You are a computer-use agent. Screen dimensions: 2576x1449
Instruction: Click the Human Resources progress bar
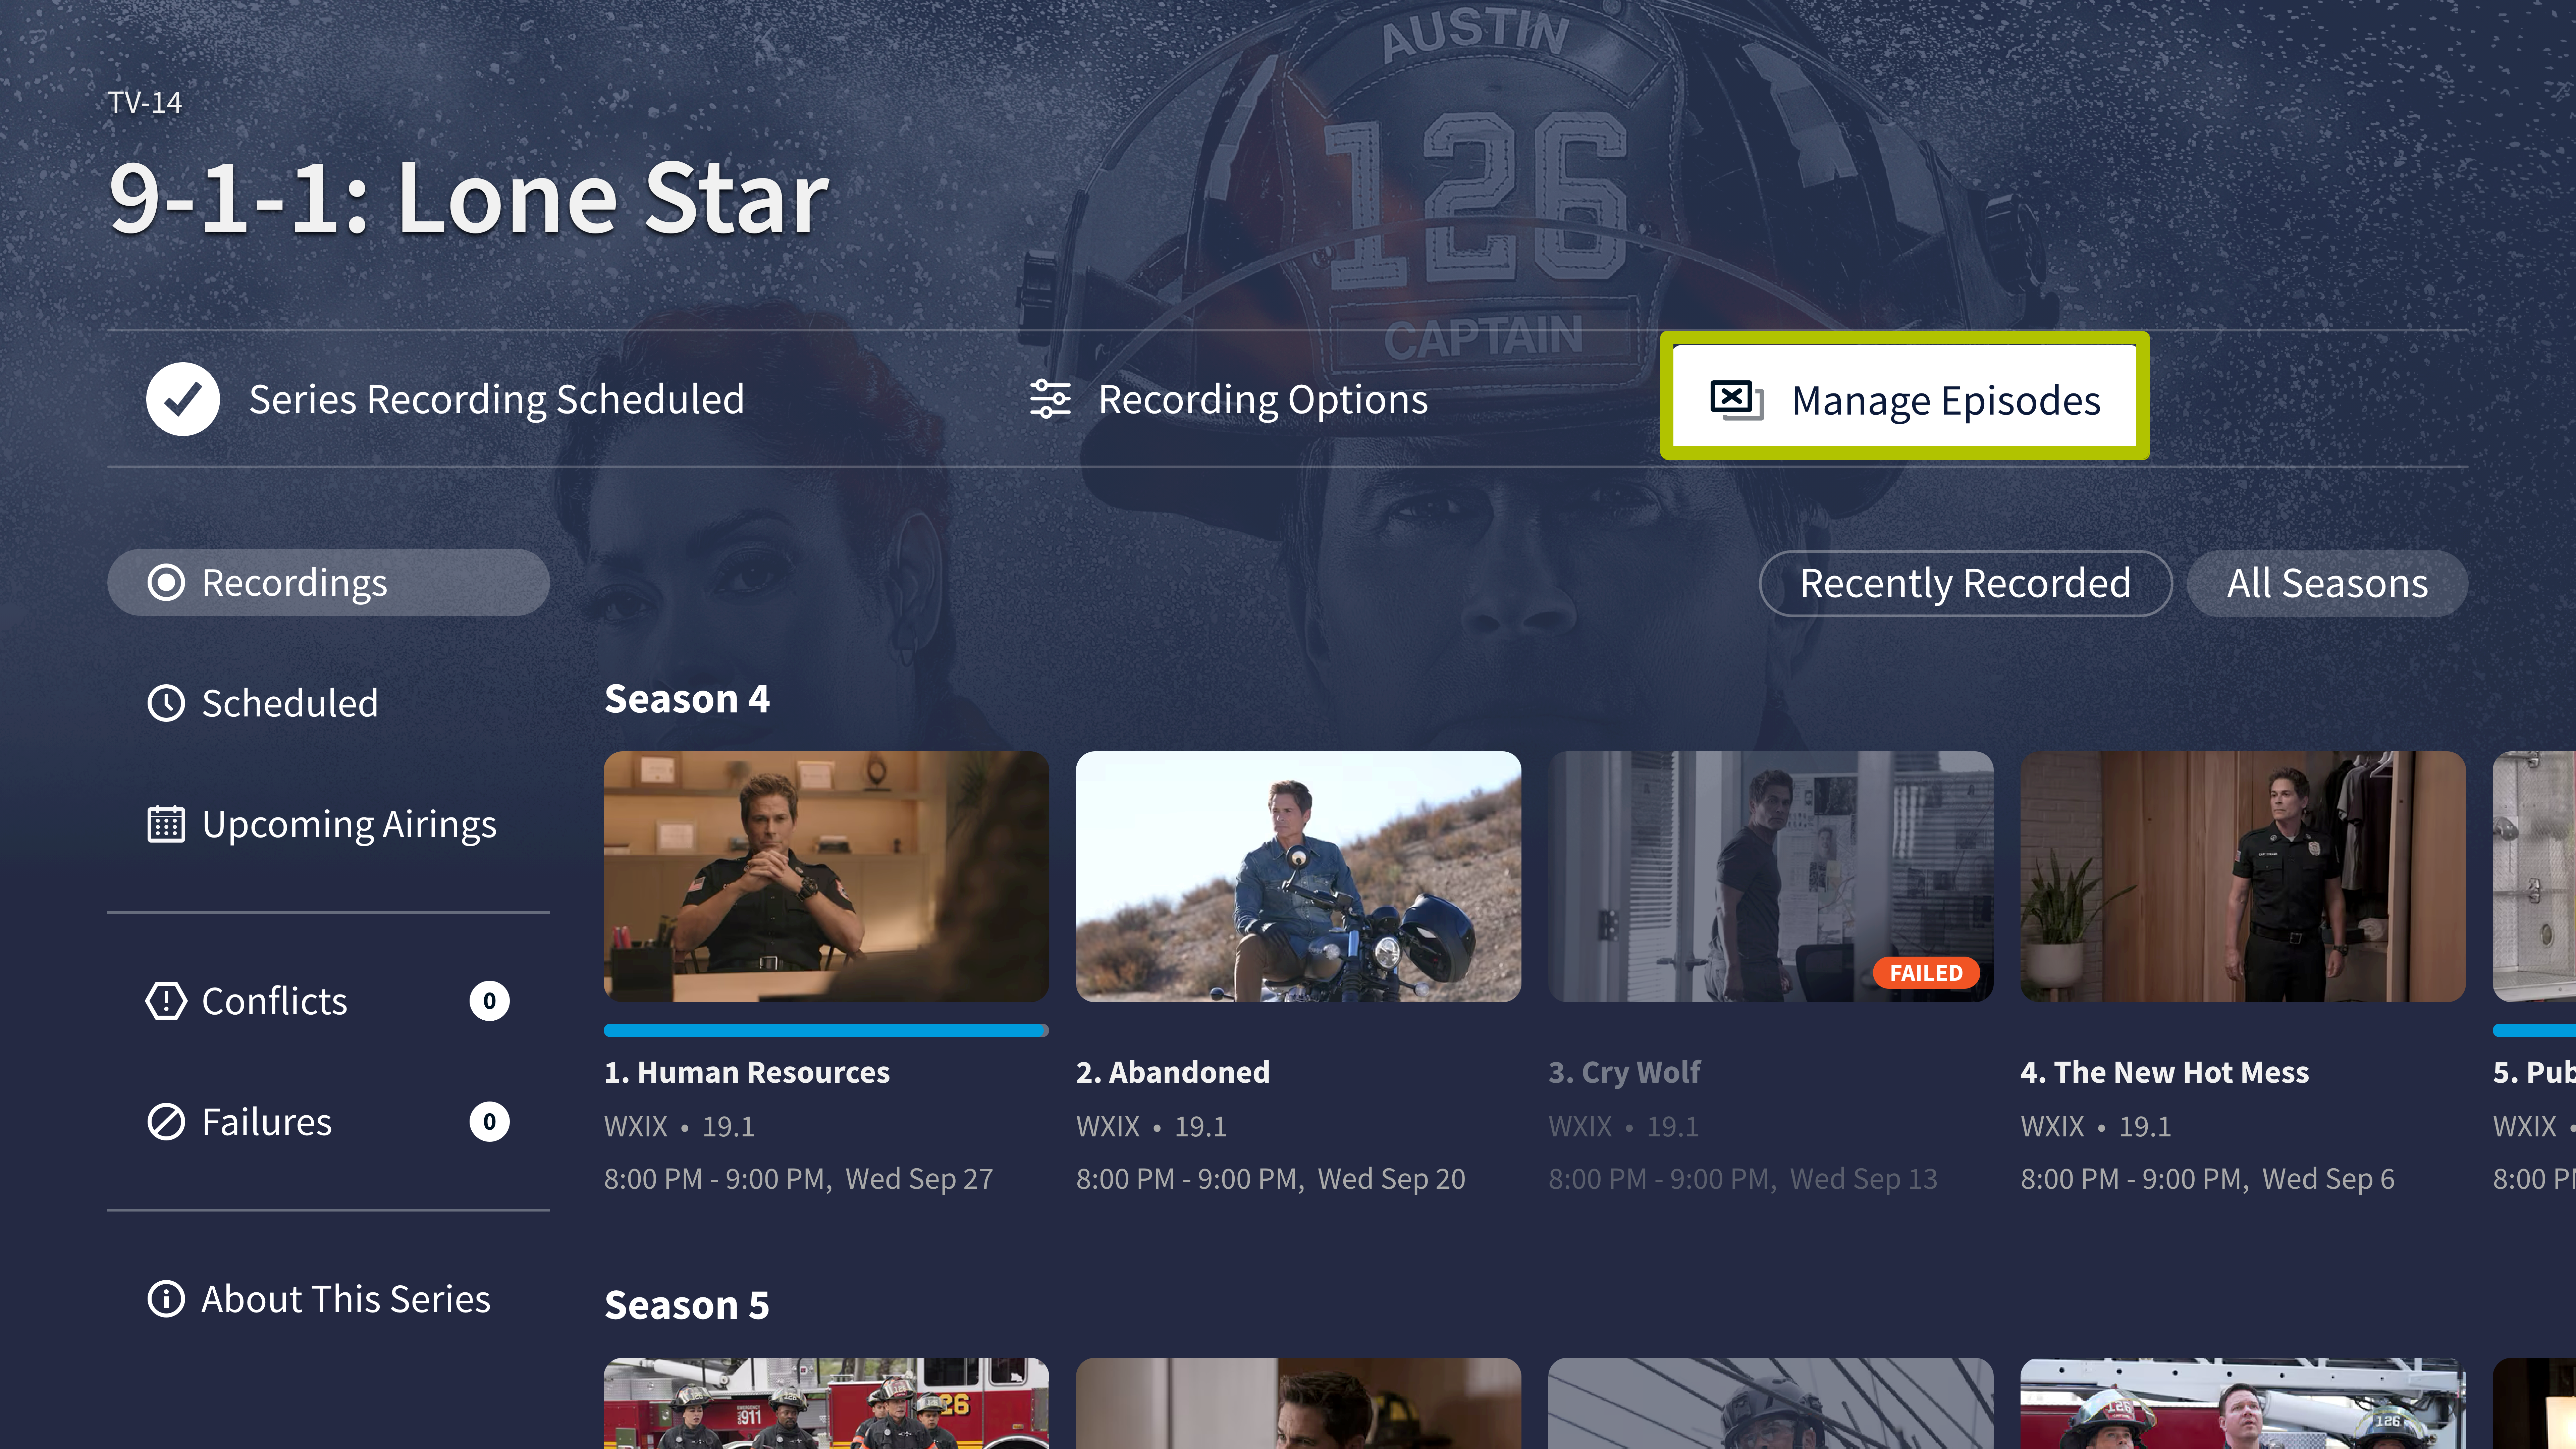pos(826,1030)
